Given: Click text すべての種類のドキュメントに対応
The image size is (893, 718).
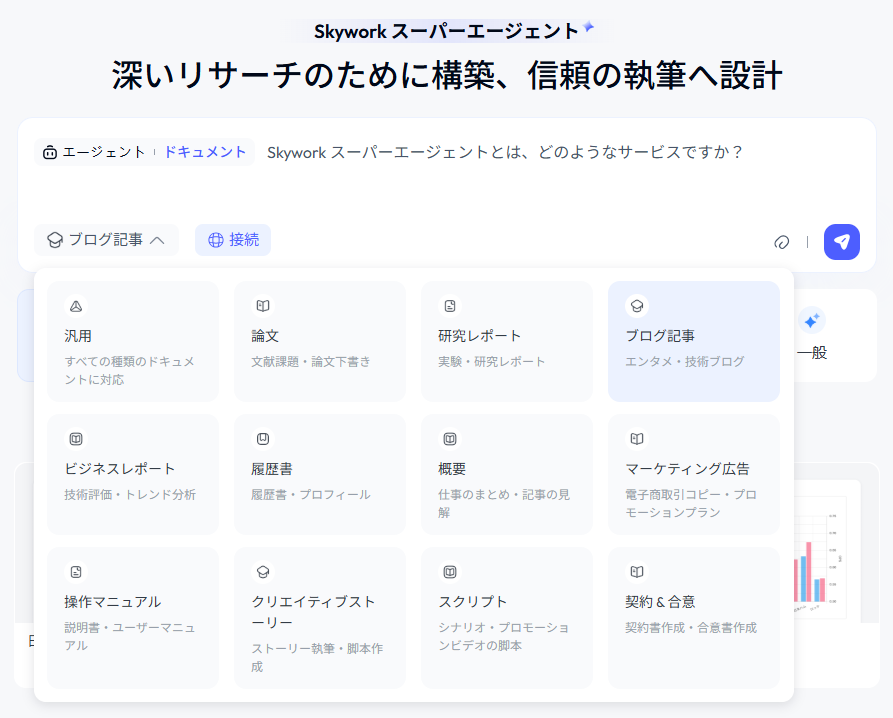Looking at the screenshot, I should pyautogui.click(x=129, y=370).
